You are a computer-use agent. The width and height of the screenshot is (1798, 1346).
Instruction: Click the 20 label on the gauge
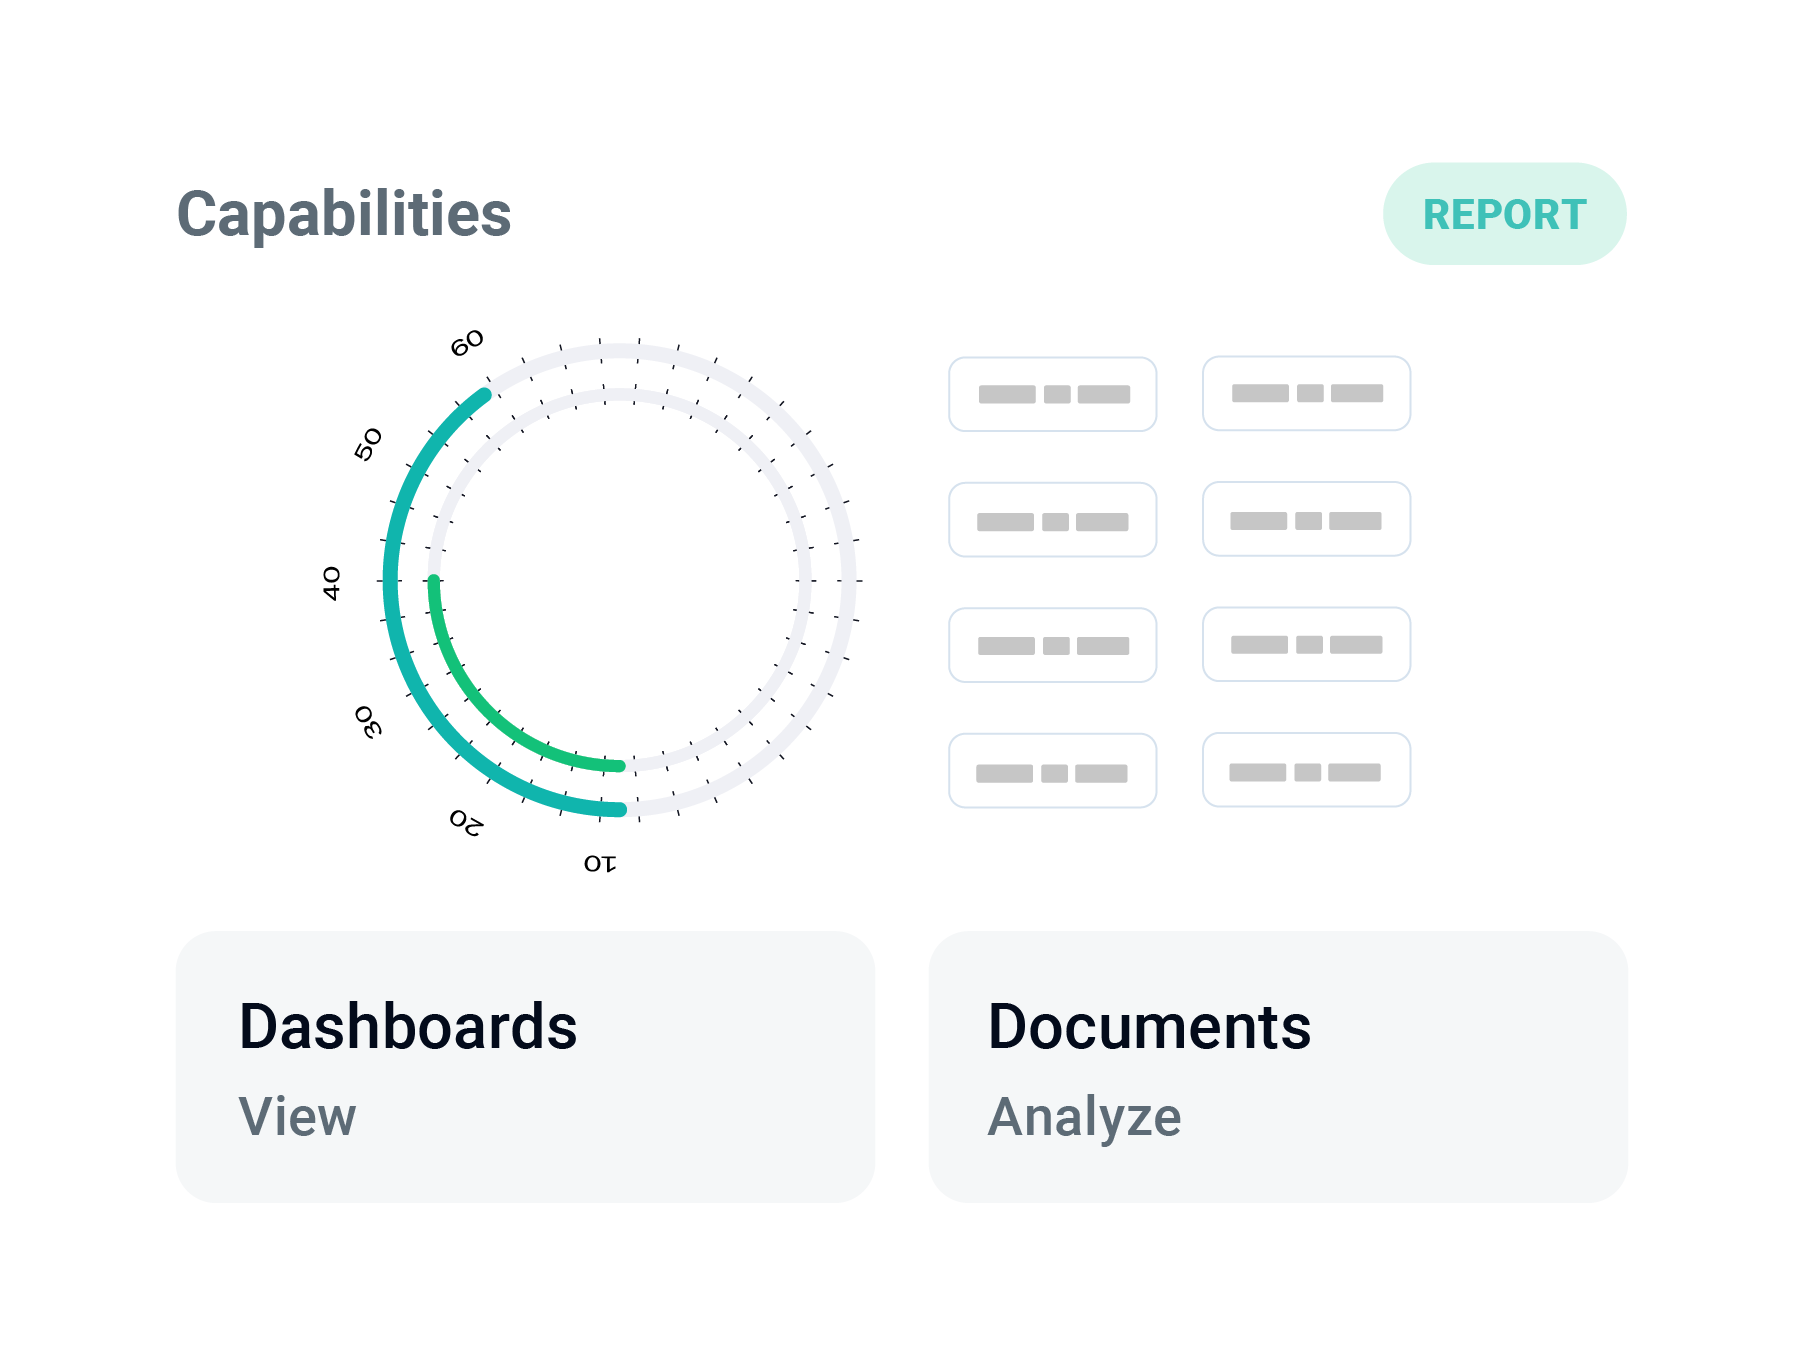(x=466, y=822)
